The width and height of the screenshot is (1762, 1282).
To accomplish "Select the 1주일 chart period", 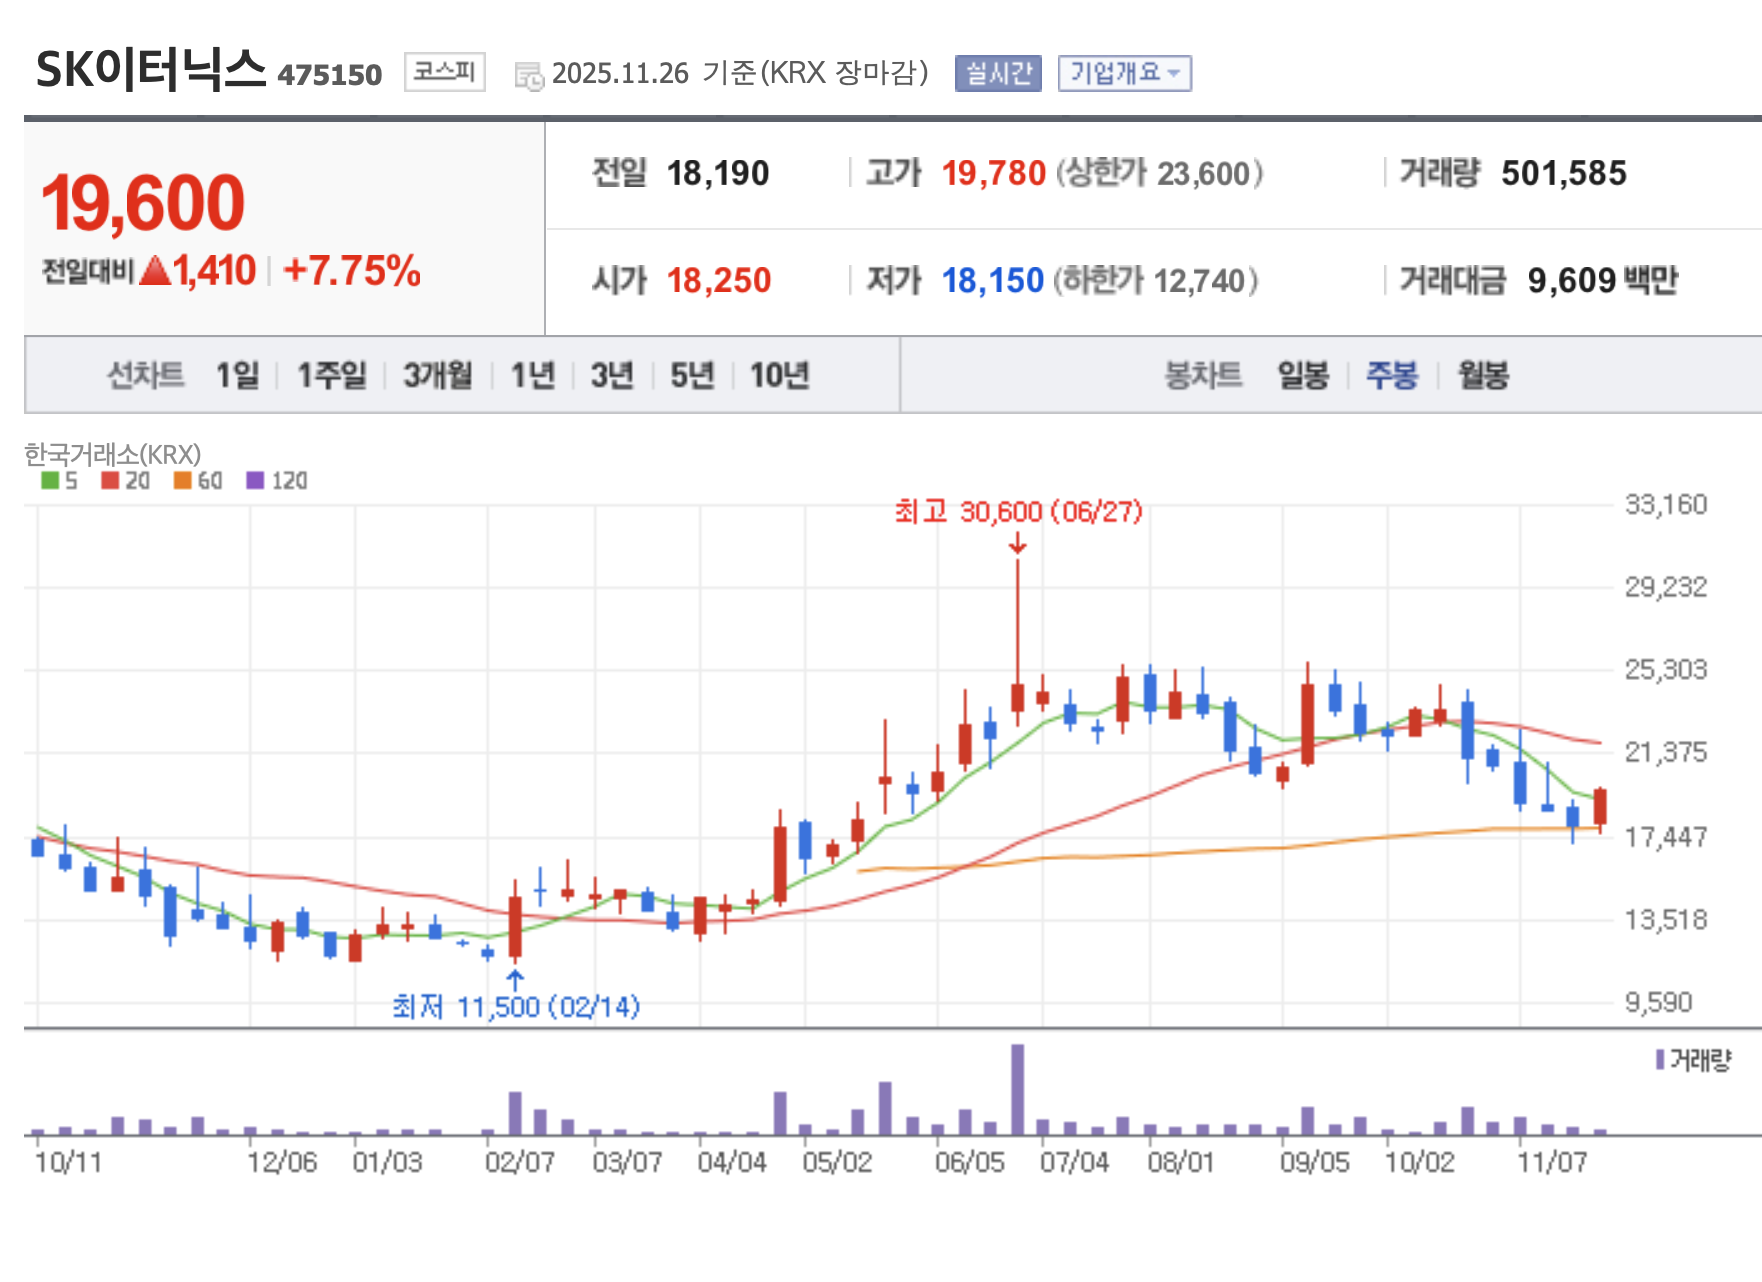I will coord(332,375).
